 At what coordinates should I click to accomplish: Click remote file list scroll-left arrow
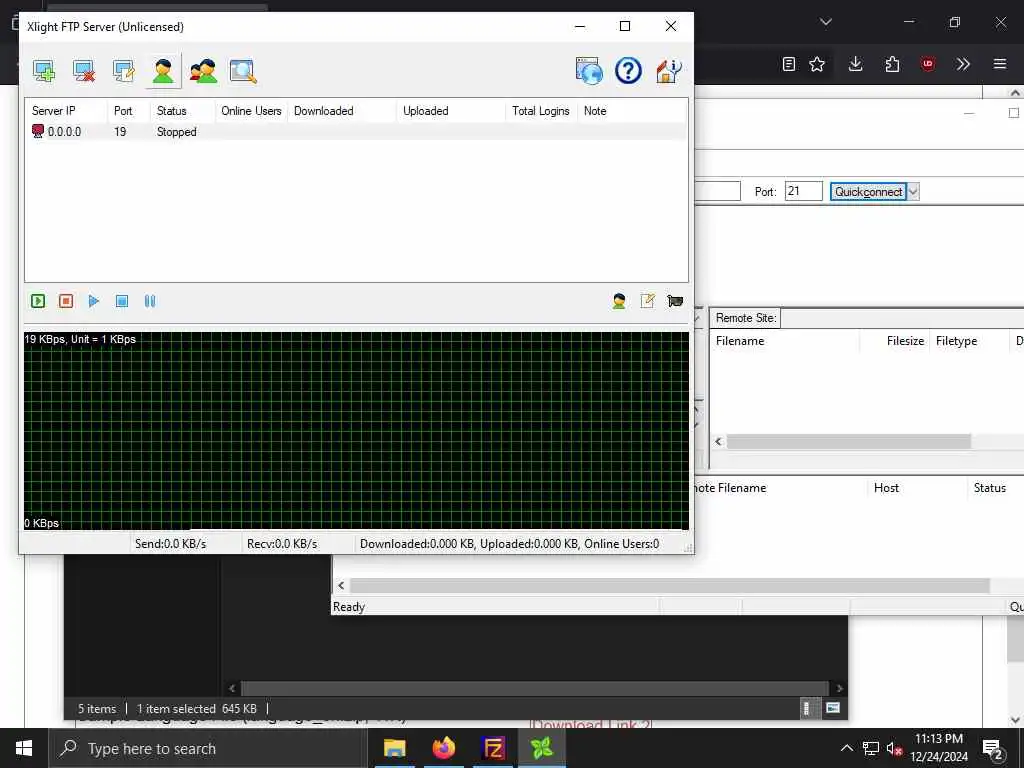pyautogui.click(x=718, y=441)
